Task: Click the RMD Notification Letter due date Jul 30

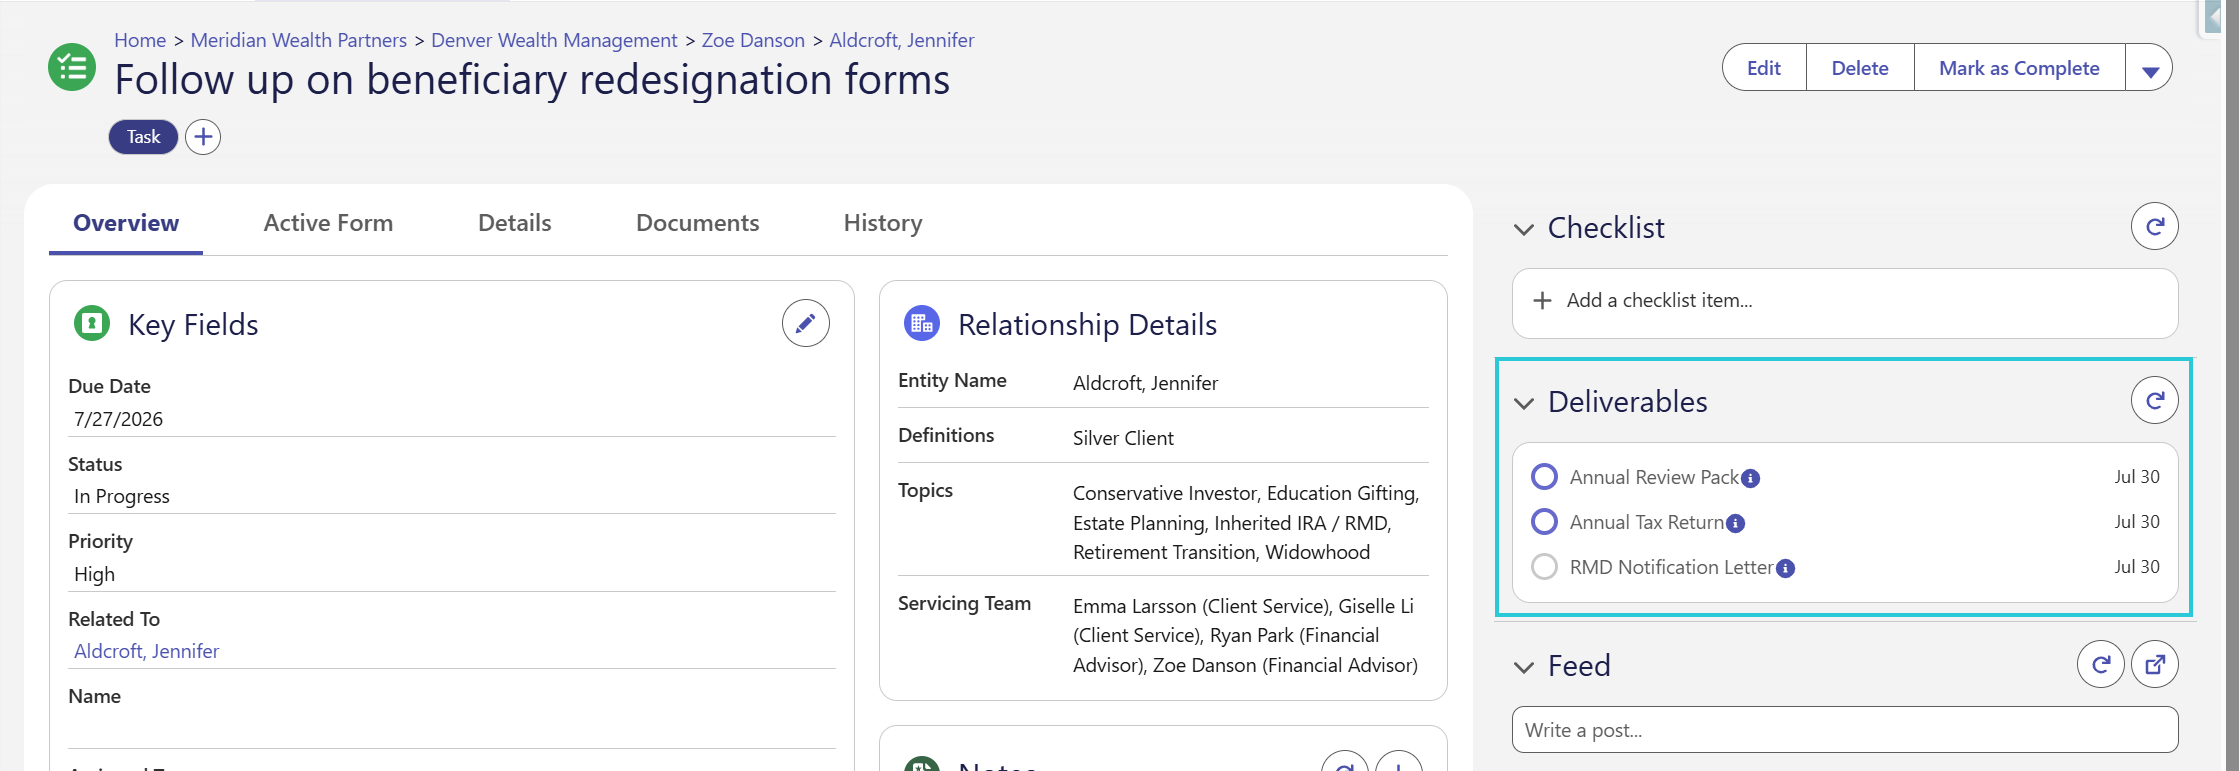Action: 2137,567
